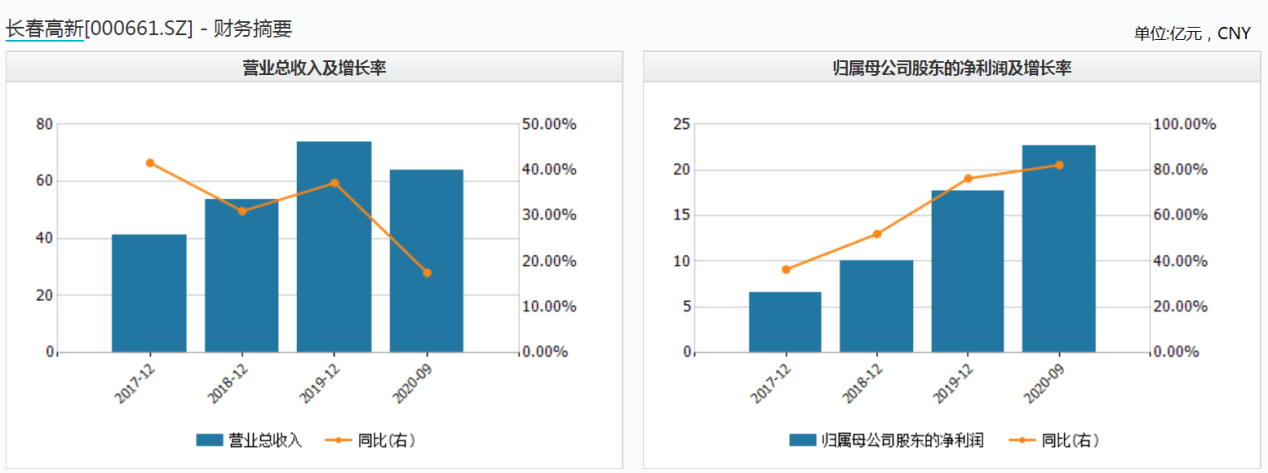Select 2020-09 bar in revenue chart
1268x473 pixels.
[x=427, y=261]
